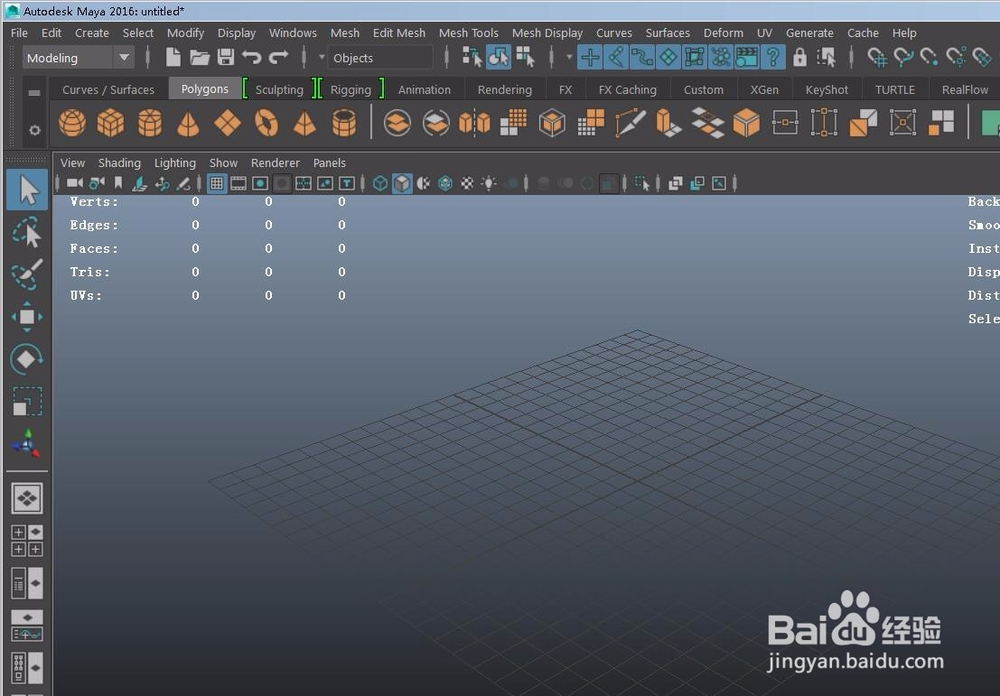Screen dimensions: 1000x696
Task: Click the Bevel cube shelf icon
Action: tap(746, 122)
